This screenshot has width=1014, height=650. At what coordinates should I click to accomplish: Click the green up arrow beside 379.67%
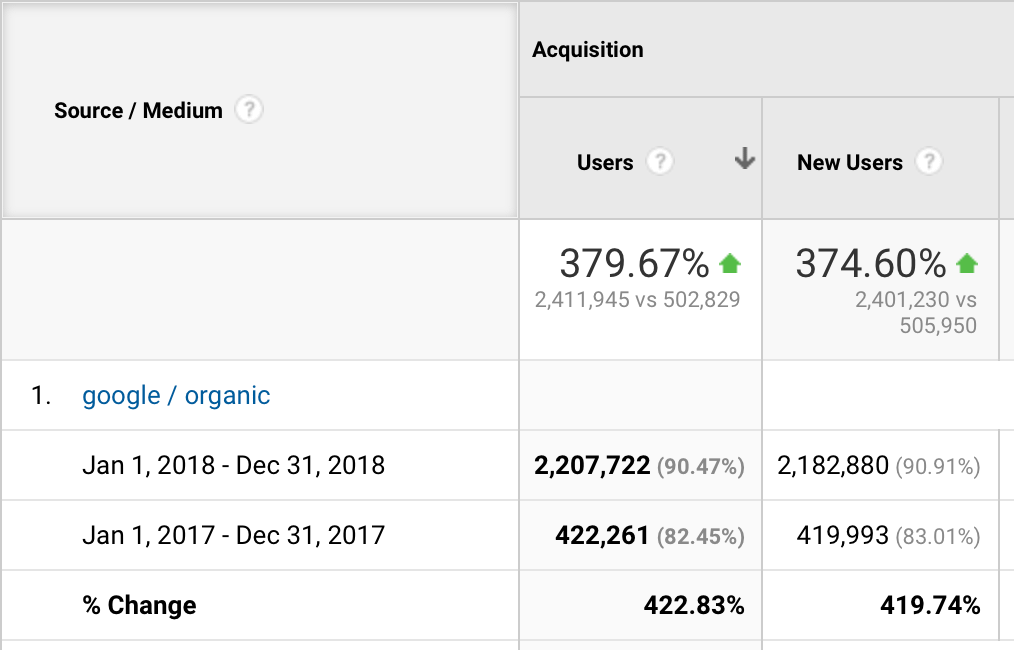coord(730,264)
